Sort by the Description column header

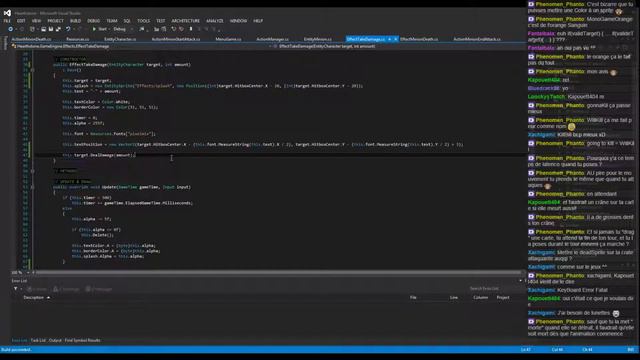tap(33, 298)
